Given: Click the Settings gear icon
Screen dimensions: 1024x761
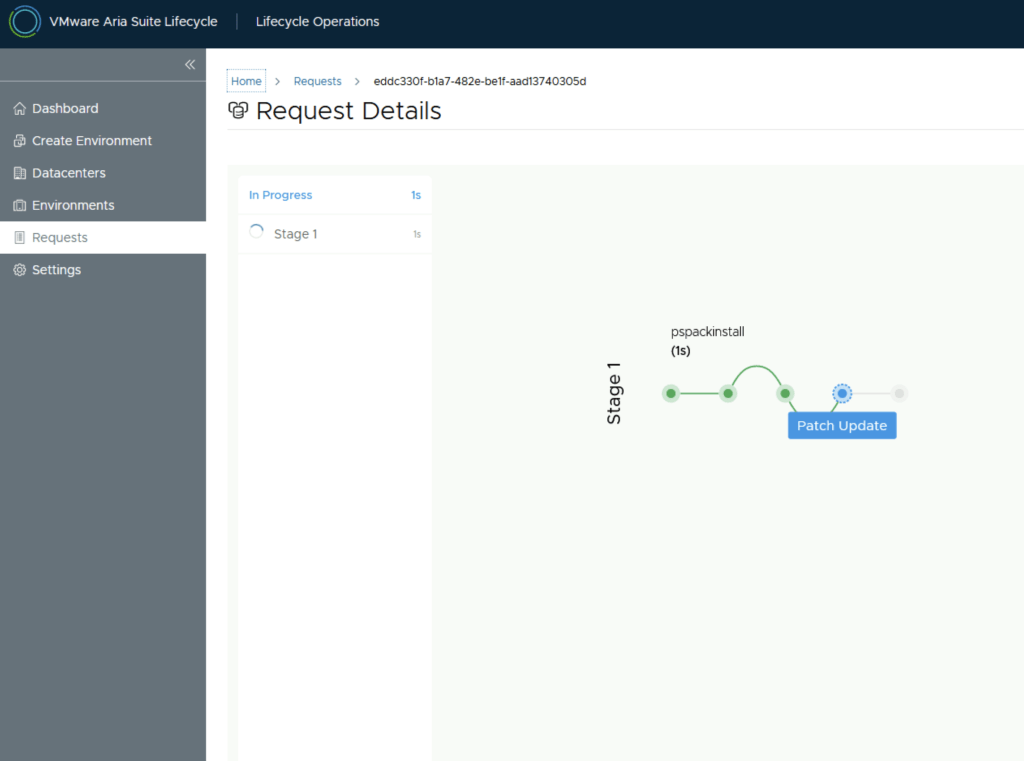Looking at the screenshot, I should tap(19, 270).
